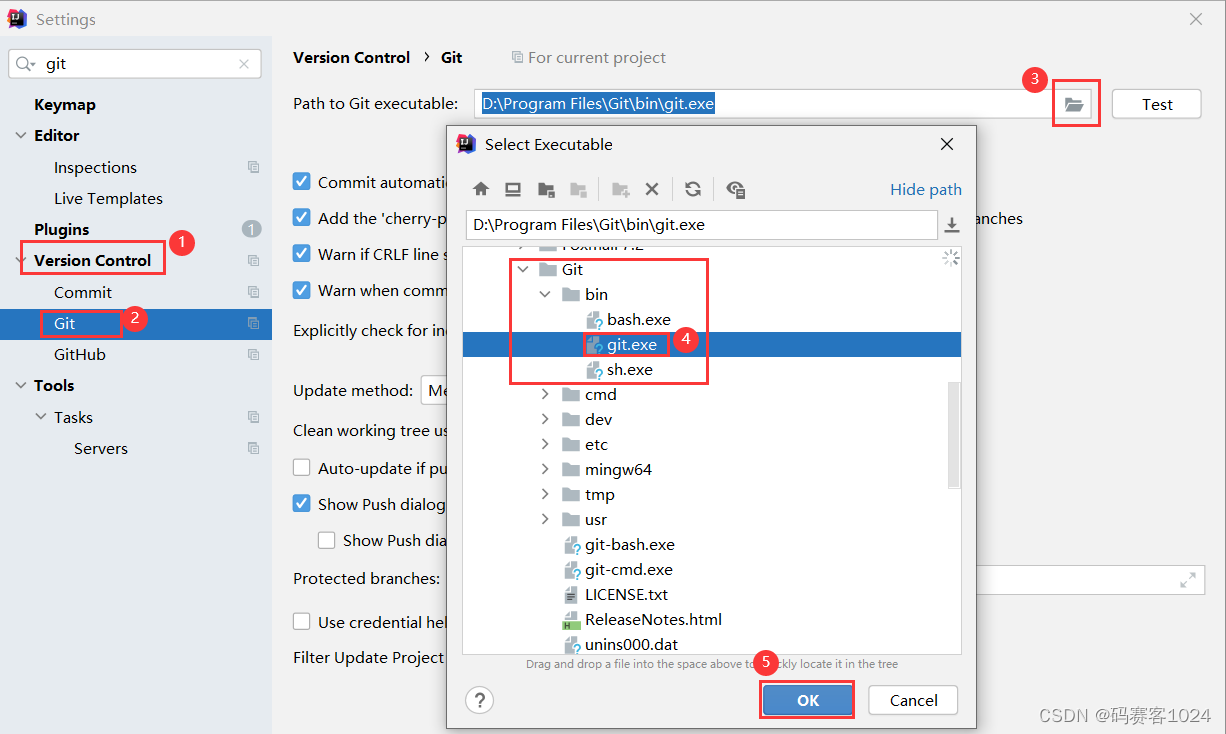Enable Use credential helper checkbox
This screenshot has height=734, width=1226.
pos(301,621)
